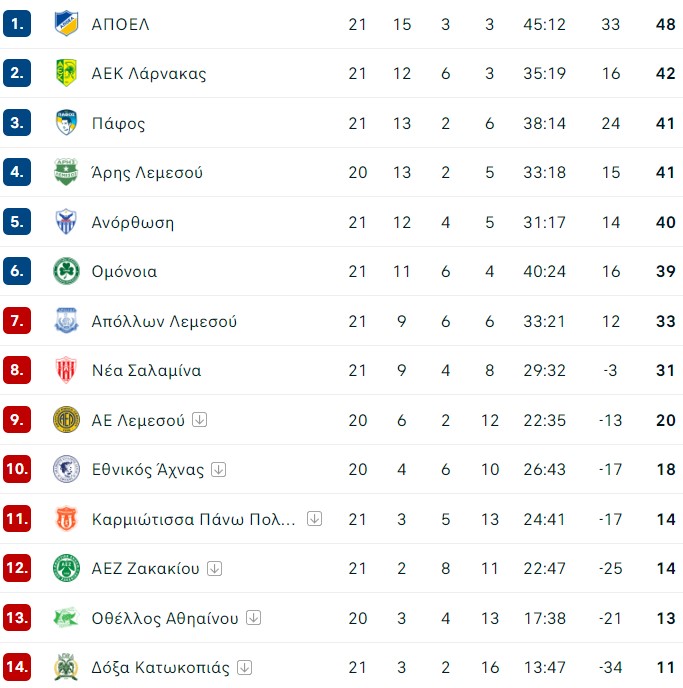Click the ΑΕΚ Λάρνακας club logo

tap(66, 73)
